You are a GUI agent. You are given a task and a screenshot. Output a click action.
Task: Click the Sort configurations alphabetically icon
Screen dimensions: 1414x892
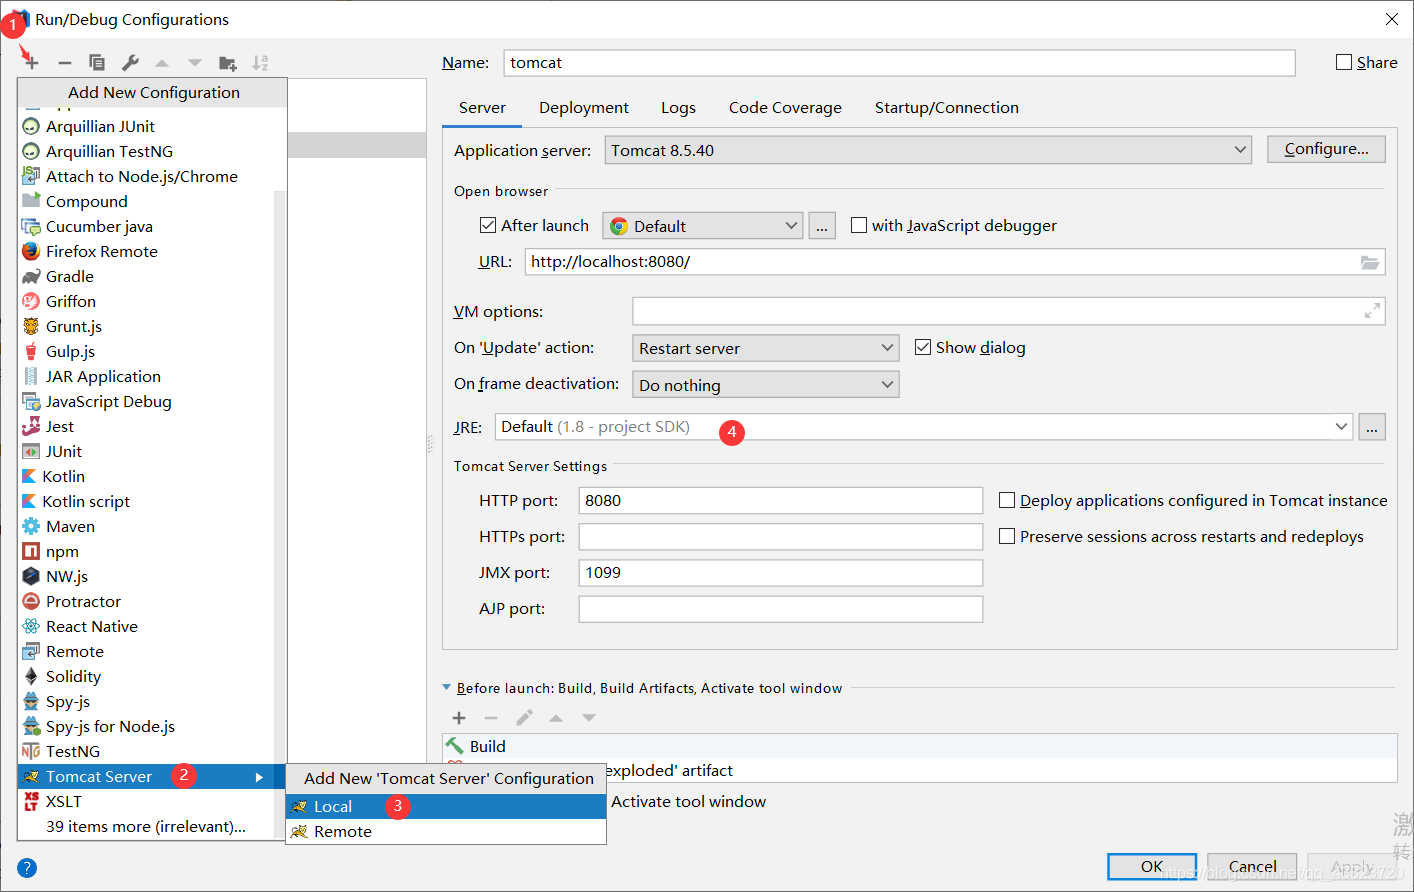coord(260,63)
